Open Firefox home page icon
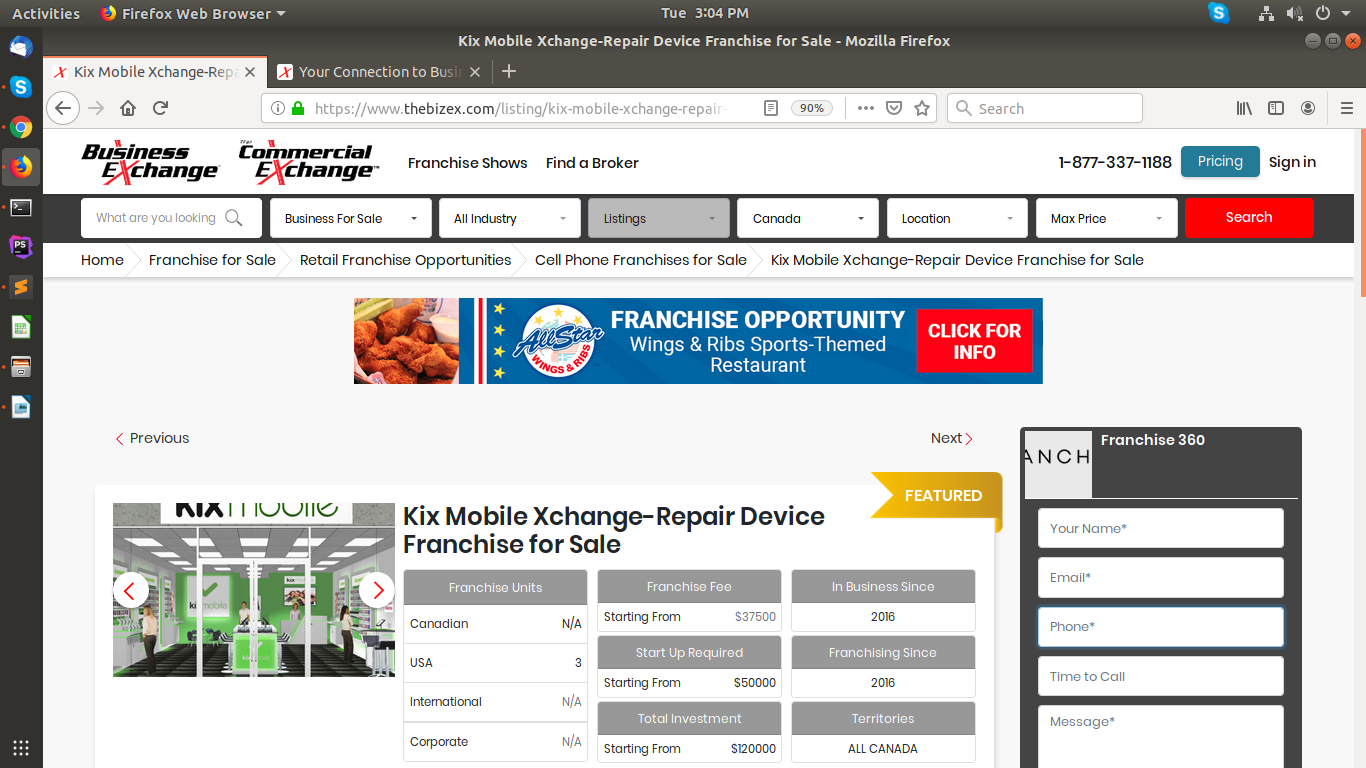This screenshot has width=1366, height=768. [128, 108]
